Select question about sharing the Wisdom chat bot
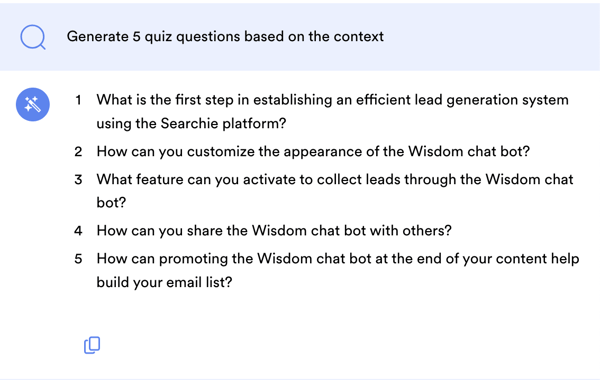600x380 pixels. pyautogui.click(x=274, y=231)
